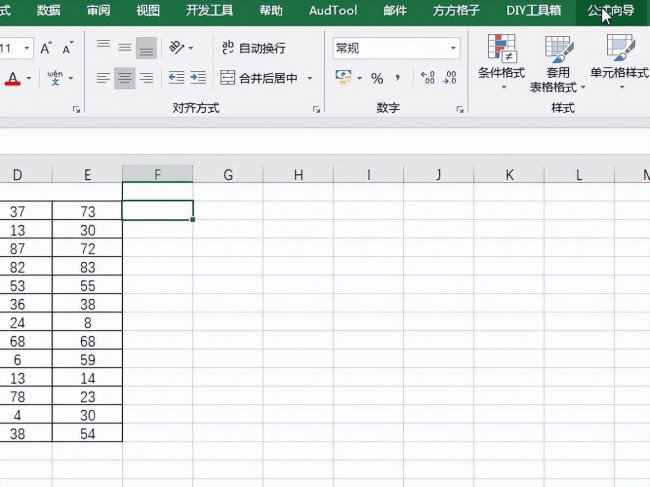Decrease indent of cell contents
This screenshot has height=487, width=650.
pos(176,78)
